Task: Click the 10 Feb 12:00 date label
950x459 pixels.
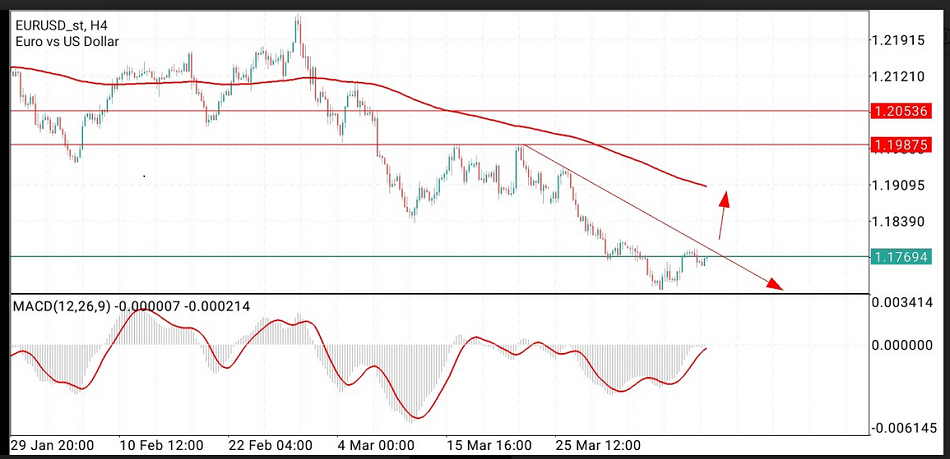Action: tap(161, 444)
